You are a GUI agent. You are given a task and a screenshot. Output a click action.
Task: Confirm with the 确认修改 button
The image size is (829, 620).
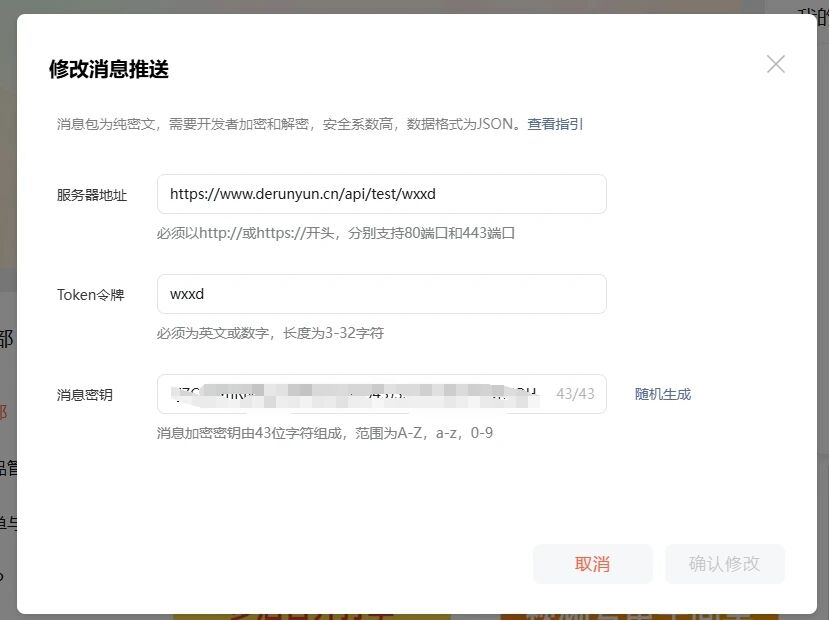[x=725, y=564]
